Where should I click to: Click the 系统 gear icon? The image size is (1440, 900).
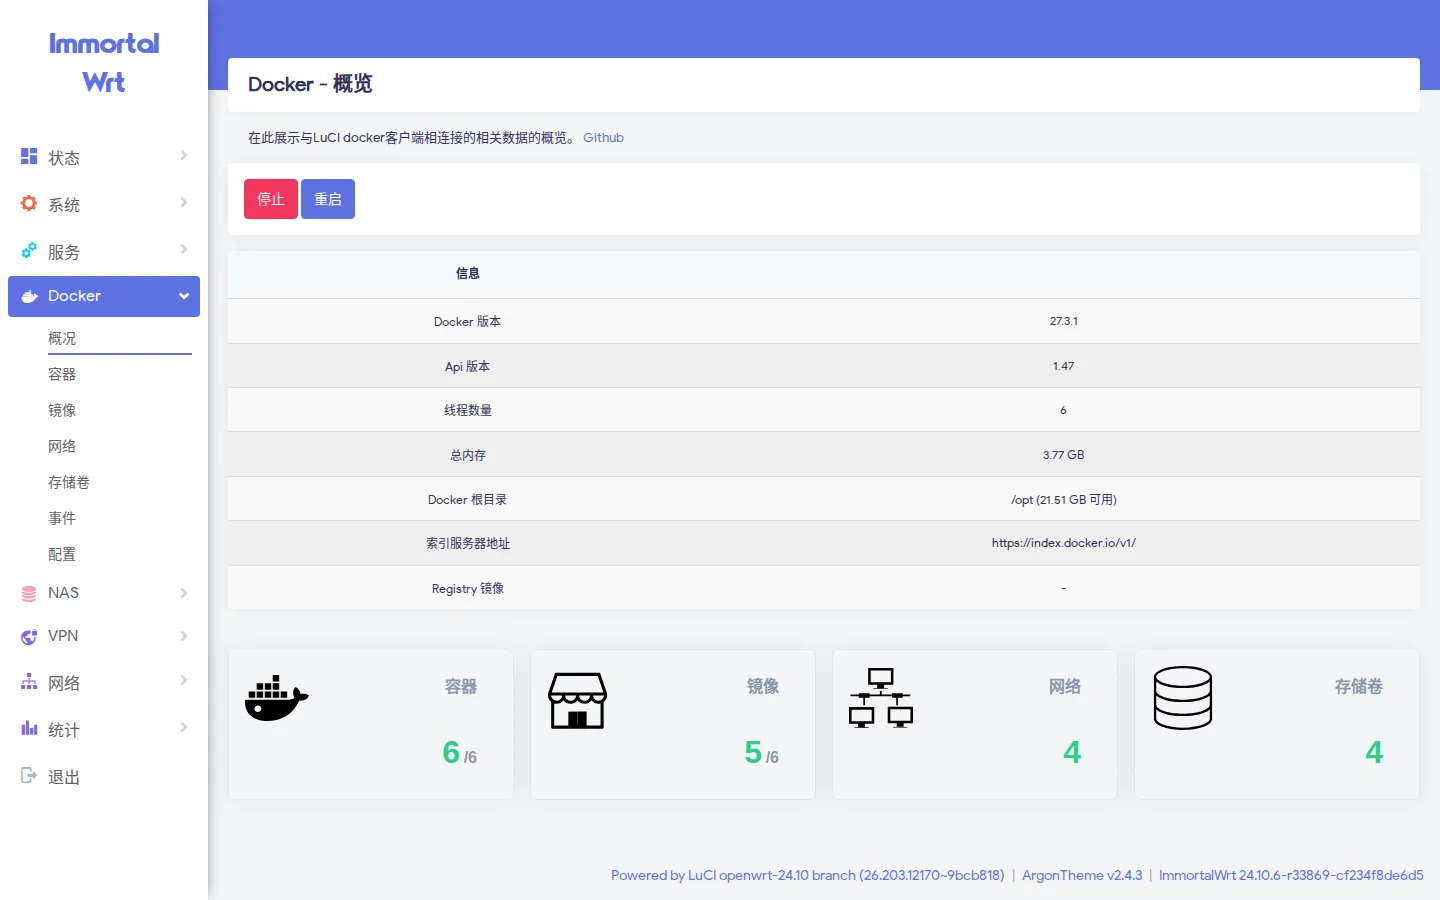[x=29, y=203]
